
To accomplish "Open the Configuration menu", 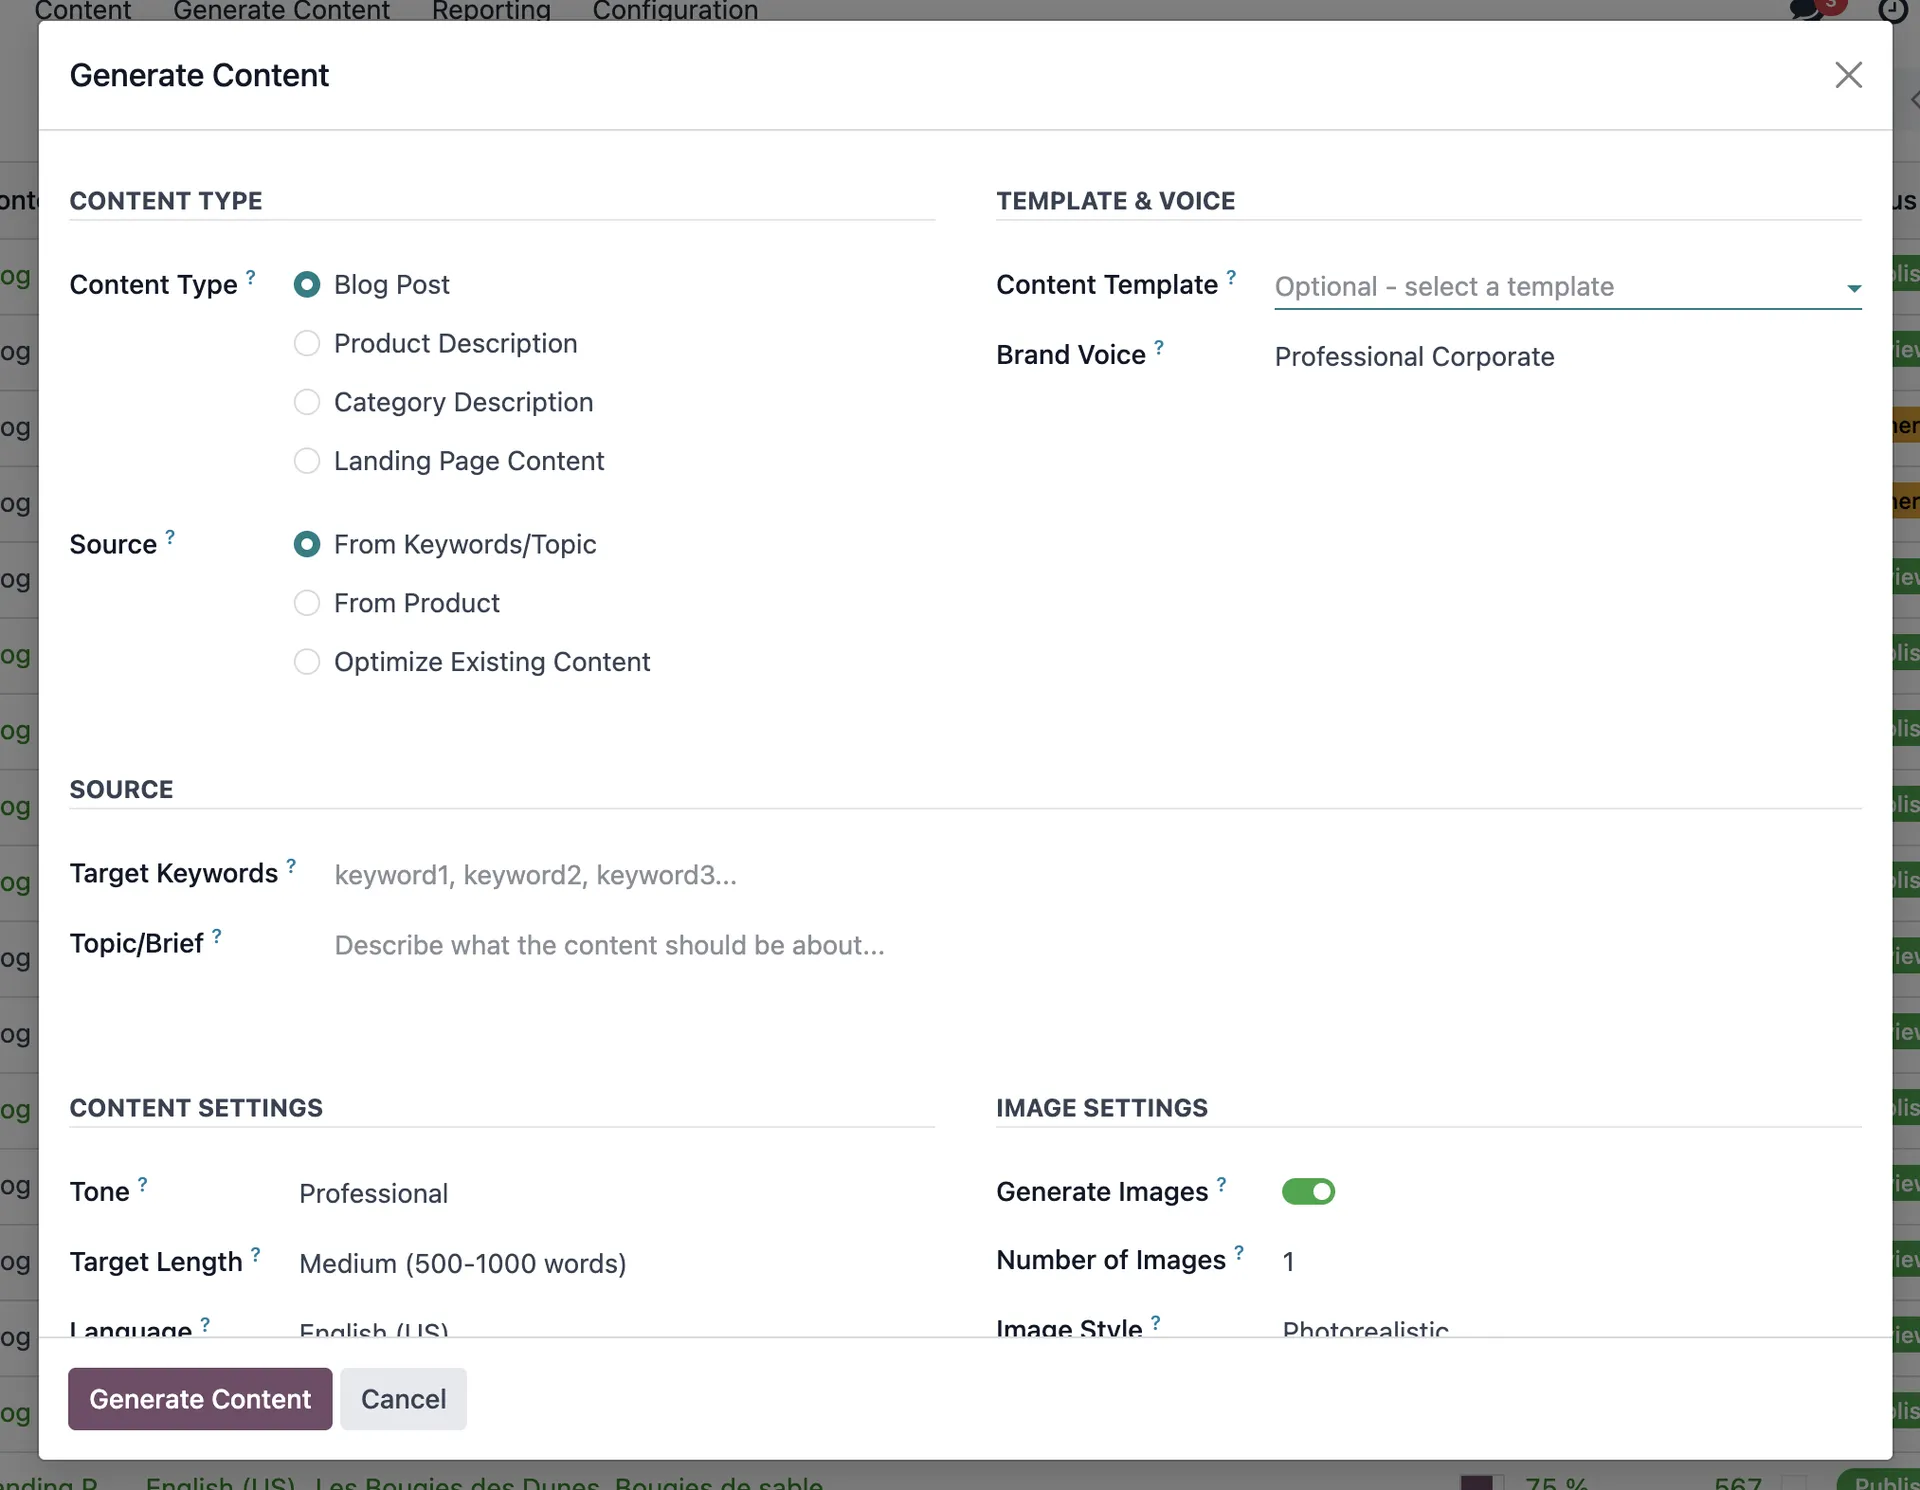I will 675,11.
